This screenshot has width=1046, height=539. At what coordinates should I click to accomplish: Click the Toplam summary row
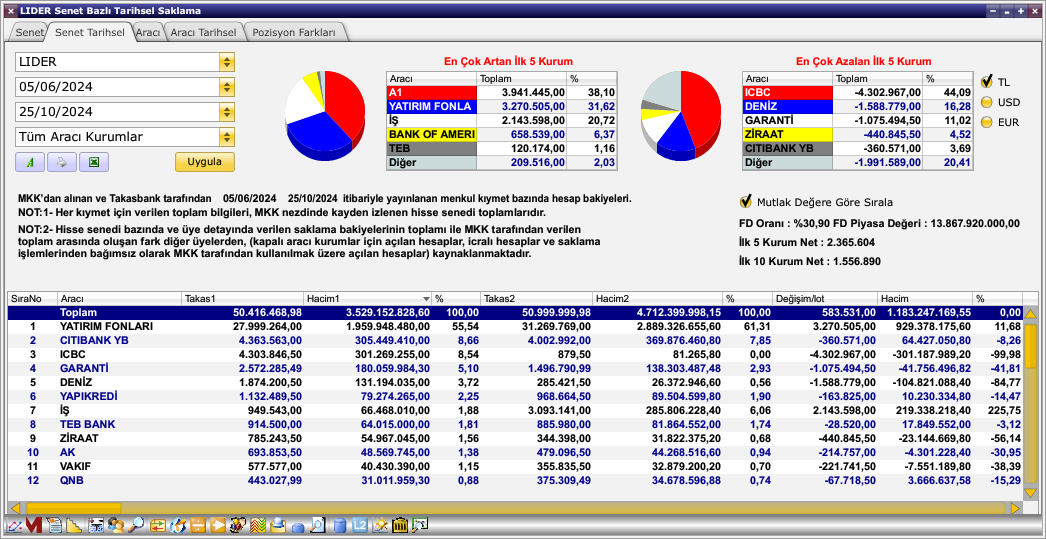click(514, 312)
